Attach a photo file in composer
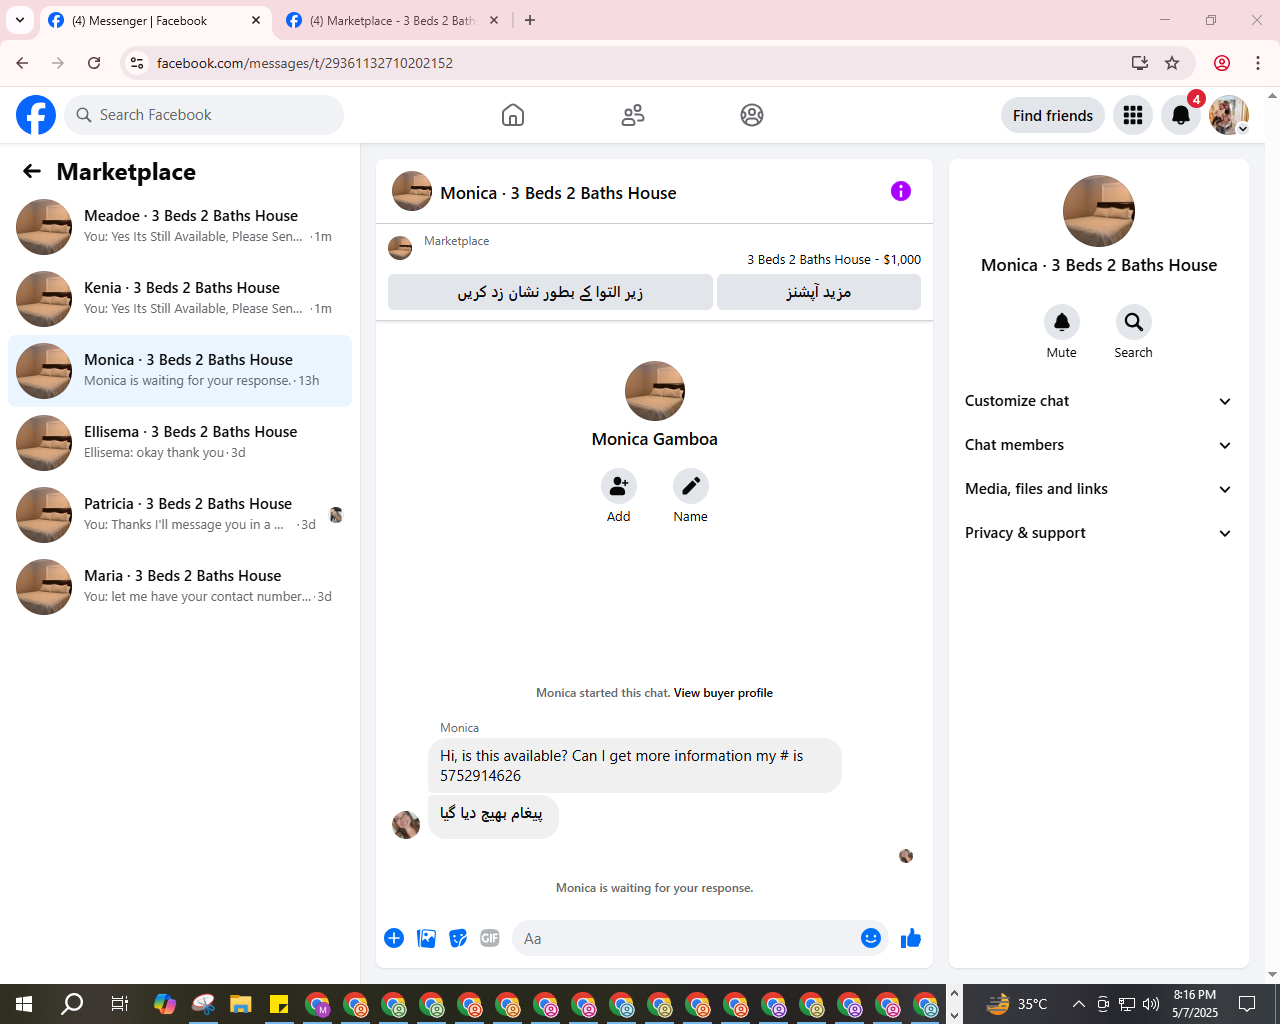 pos(427,938)
